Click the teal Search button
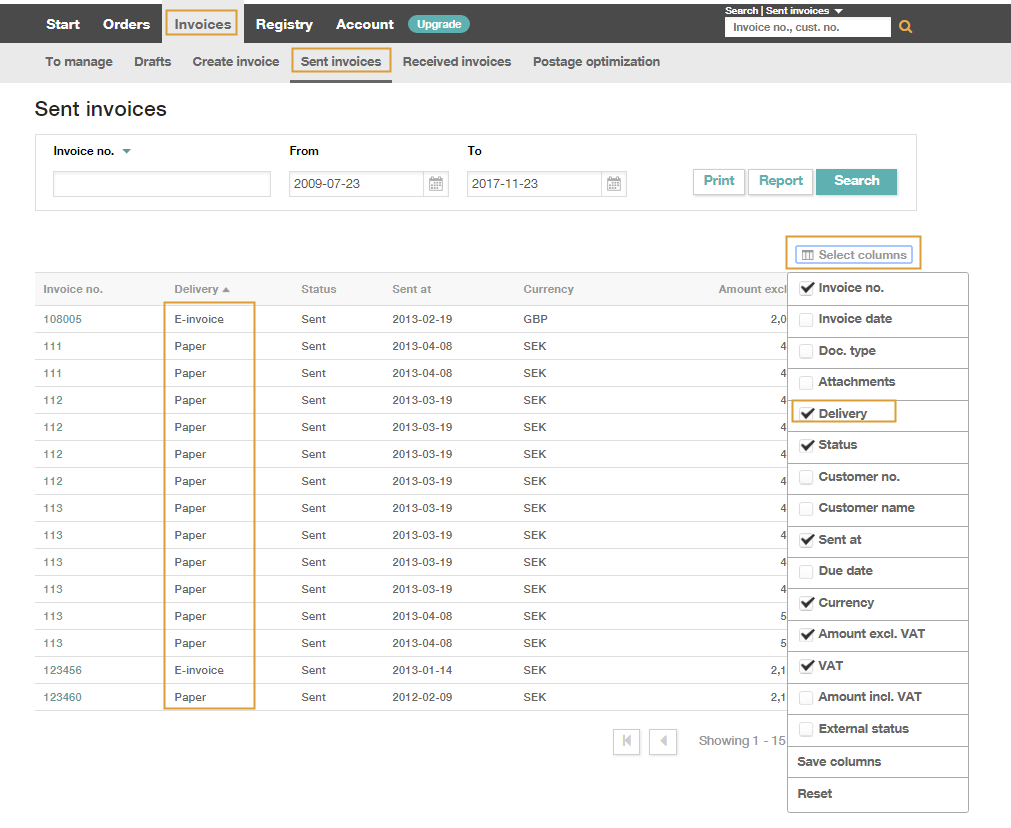This screenshot has height=828, width=1011. click(856, 181)
